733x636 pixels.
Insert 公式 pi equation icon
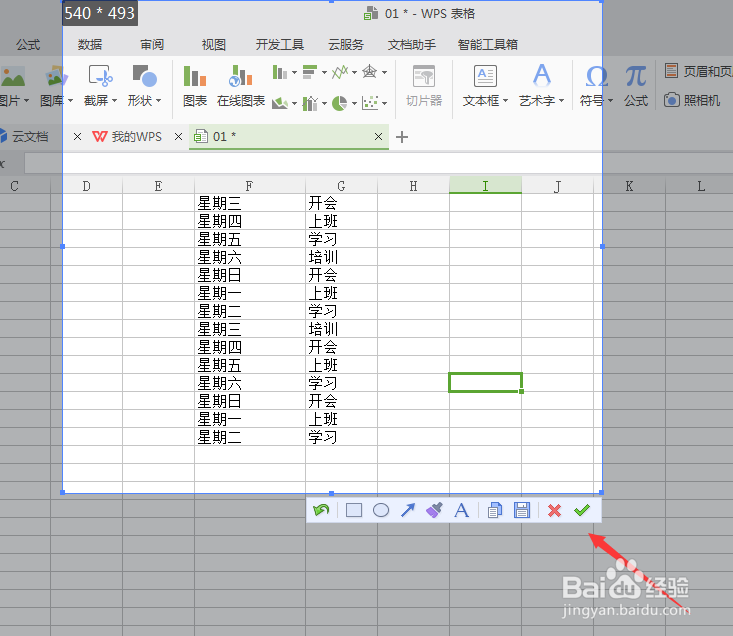(x=636, y=76)
